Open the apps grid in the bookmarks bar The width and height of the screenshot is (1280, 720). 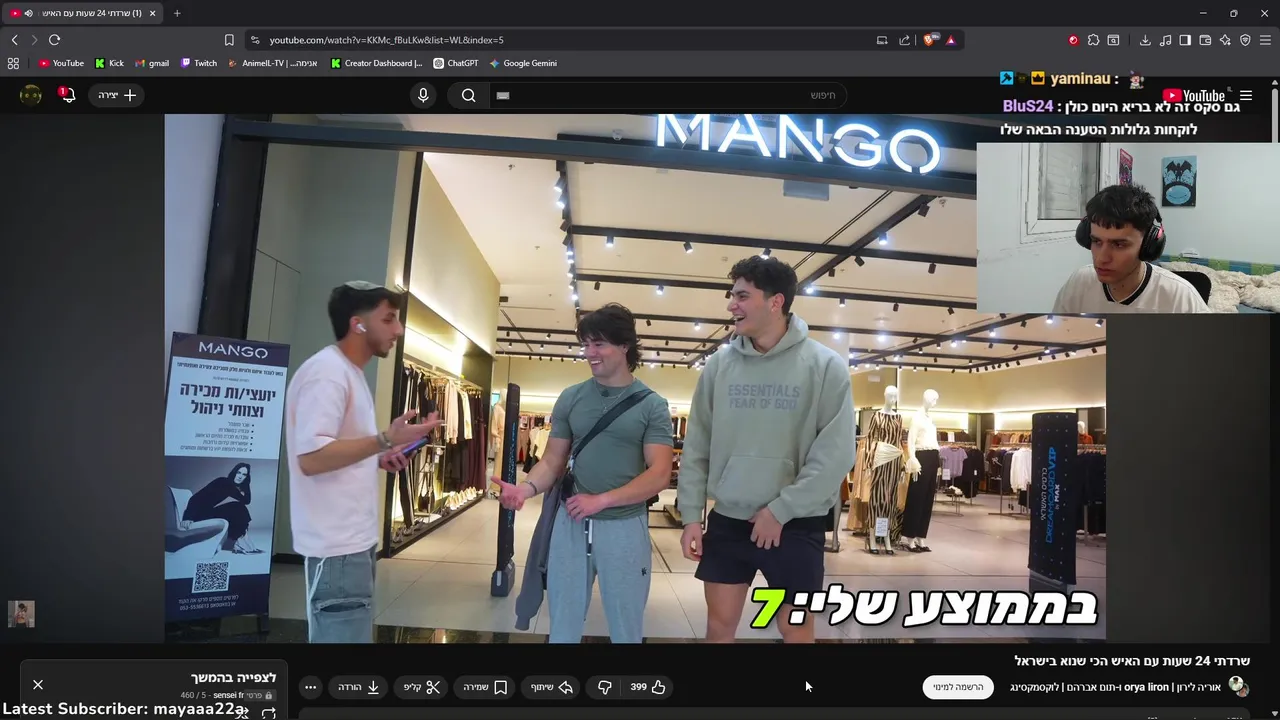(13, 63)
